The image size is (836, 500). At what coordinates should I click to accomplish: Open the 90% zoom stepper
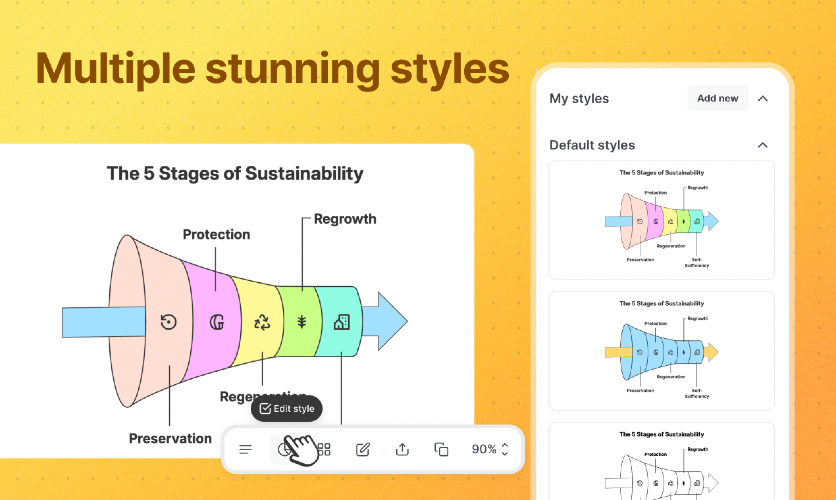(x=489, y=449)
